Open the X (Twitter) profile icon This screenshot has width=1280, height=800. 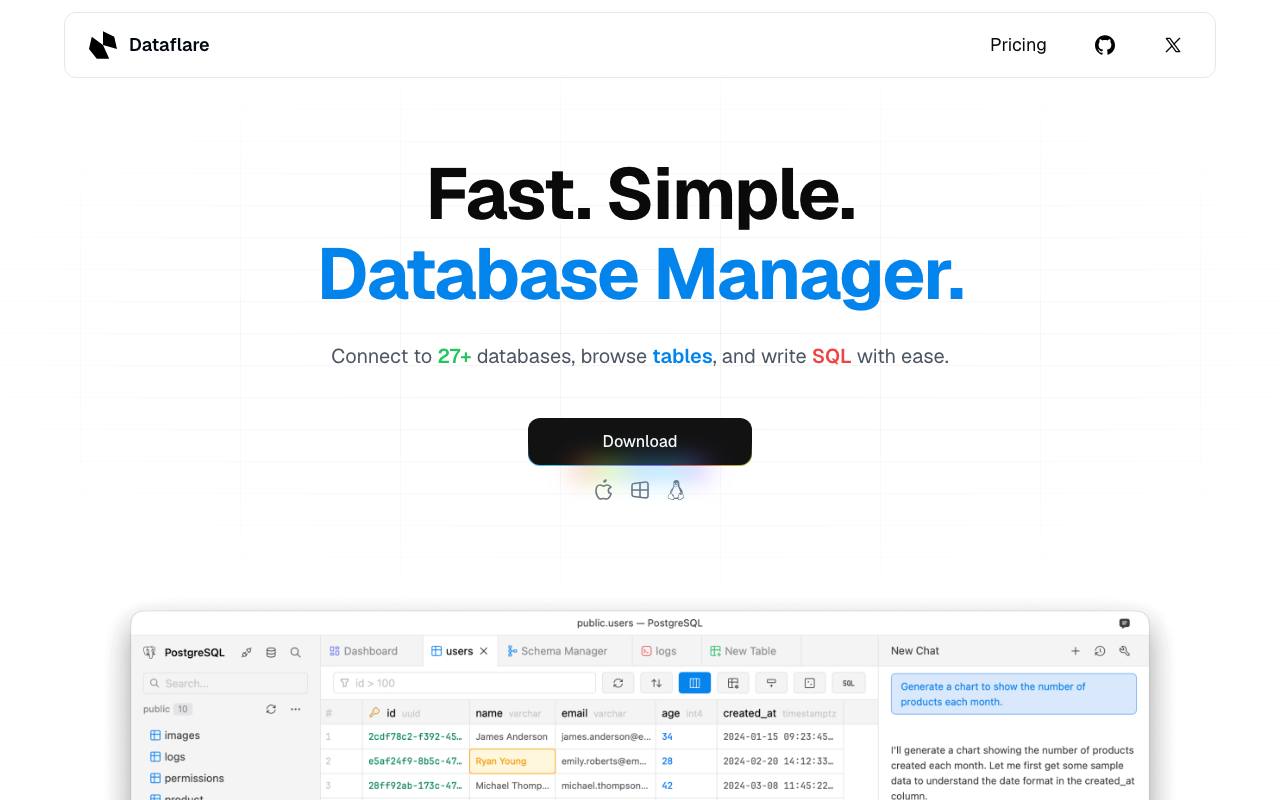point(1173,45)
